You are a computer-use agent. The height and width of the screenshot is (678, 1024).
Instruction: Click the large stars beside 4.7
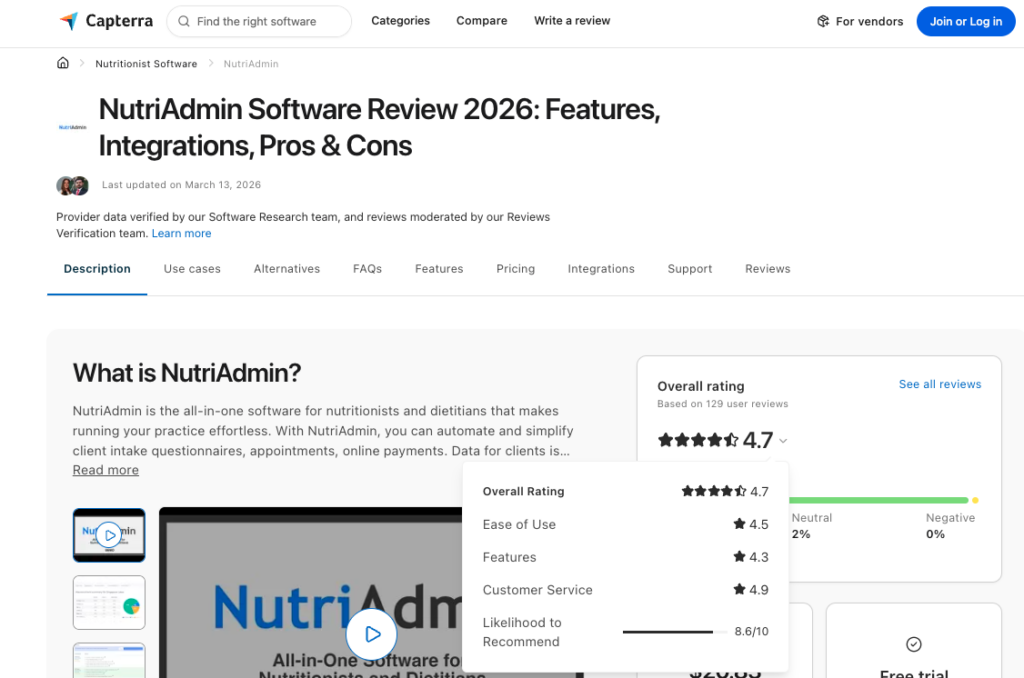[698, 440]
